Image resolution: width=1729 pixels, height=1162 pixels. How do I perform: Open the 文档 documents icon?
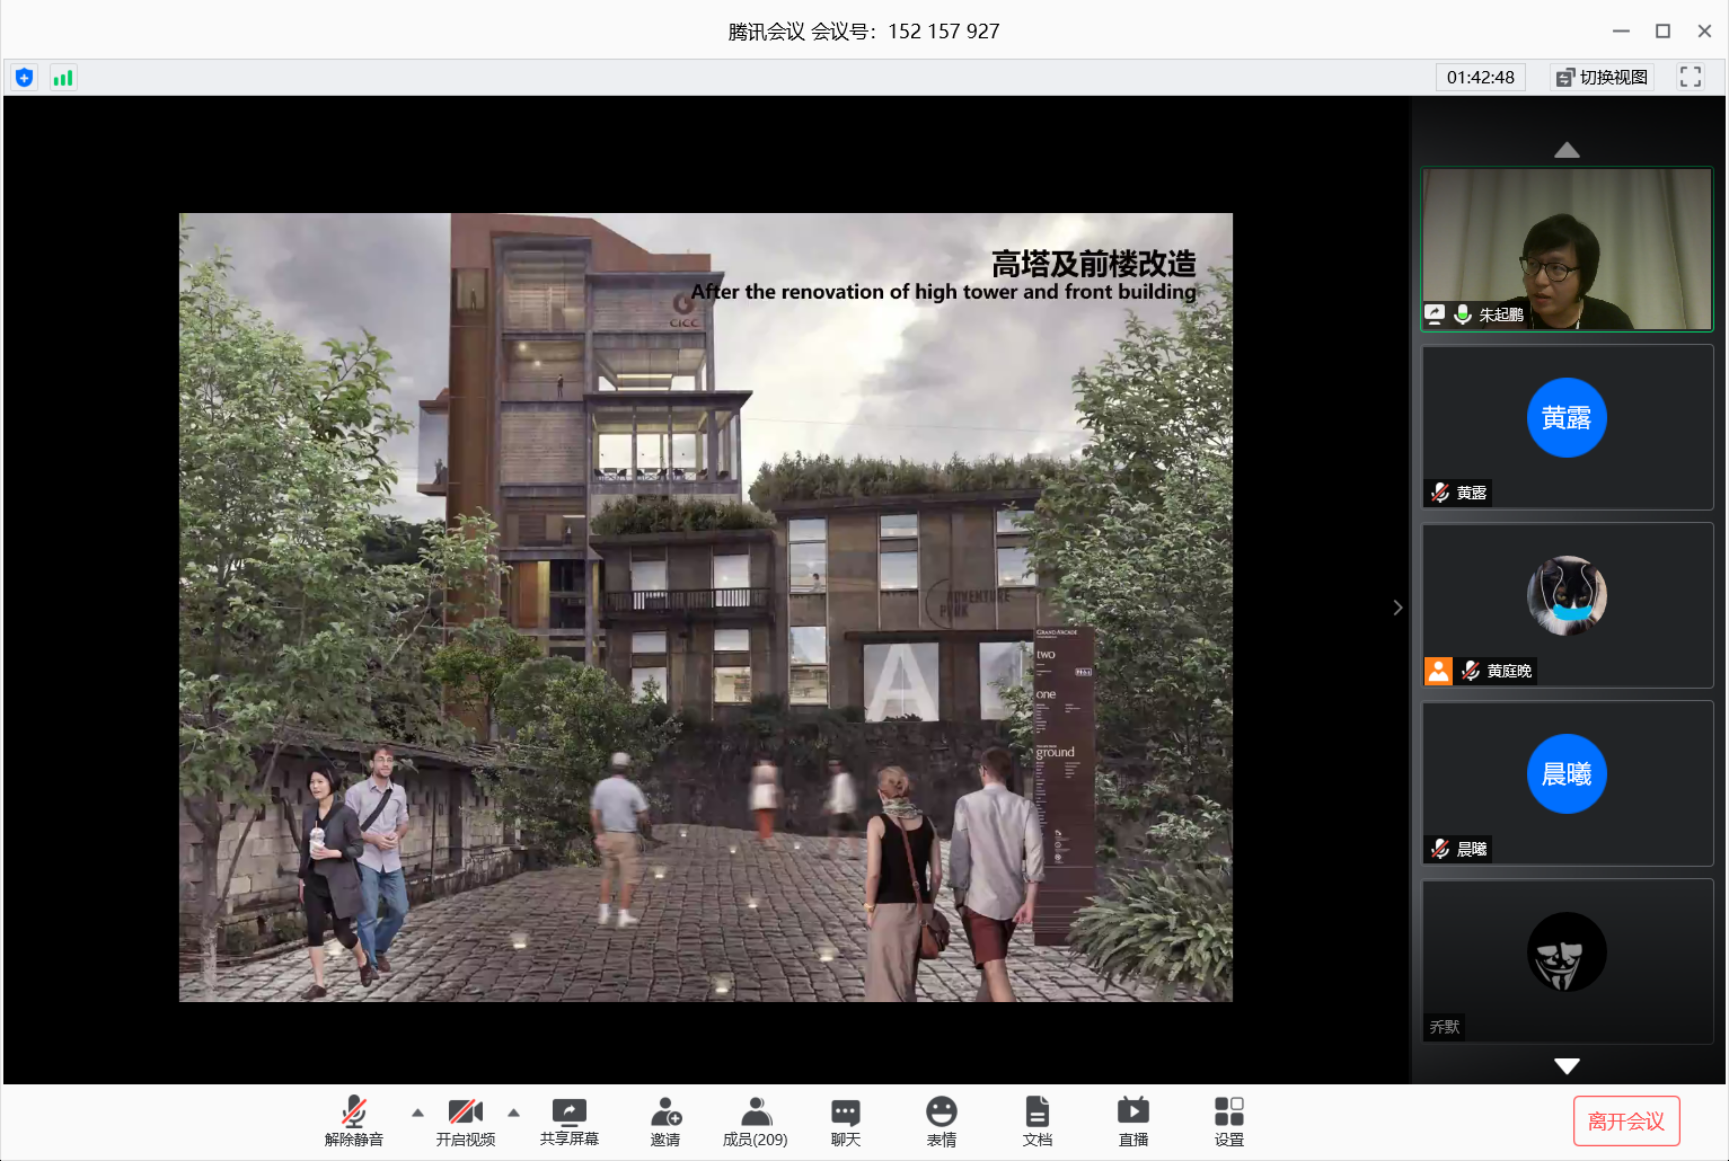(x=1037, y=1121)
